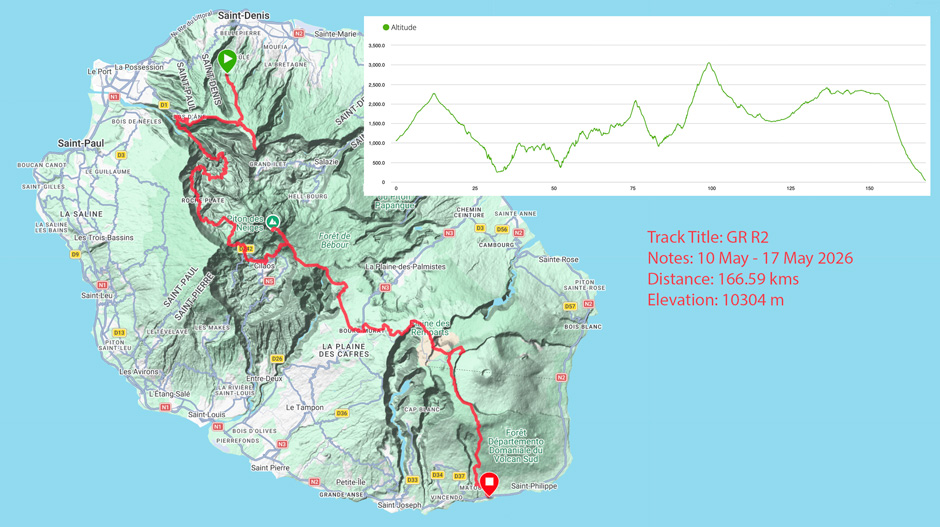Viewport: 940px width, 527px height.
Task: Click the D34 road shield
Action: tap(438, 475)
